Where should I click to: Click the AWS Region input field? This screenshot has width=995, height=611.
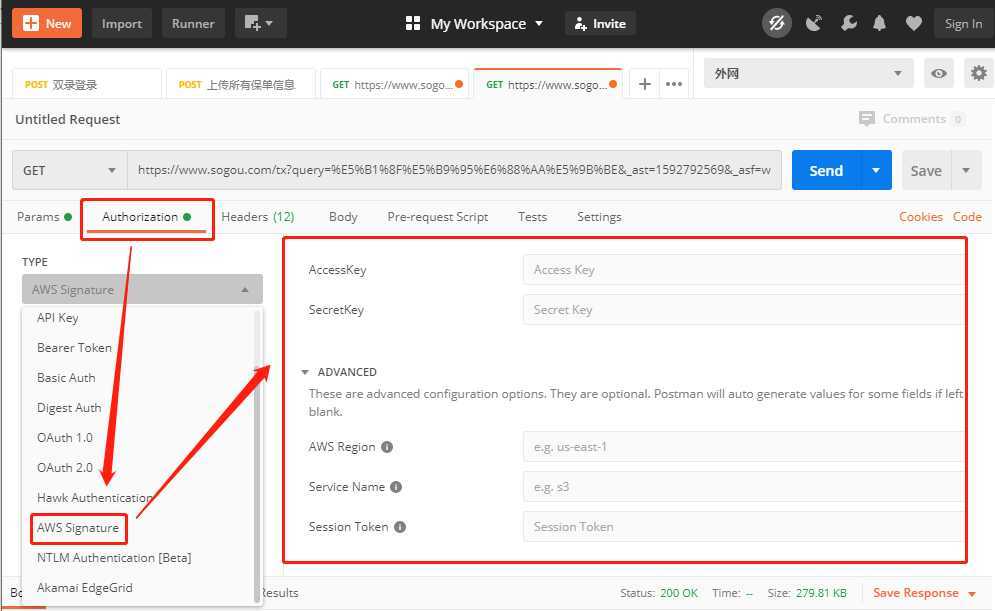743,447
